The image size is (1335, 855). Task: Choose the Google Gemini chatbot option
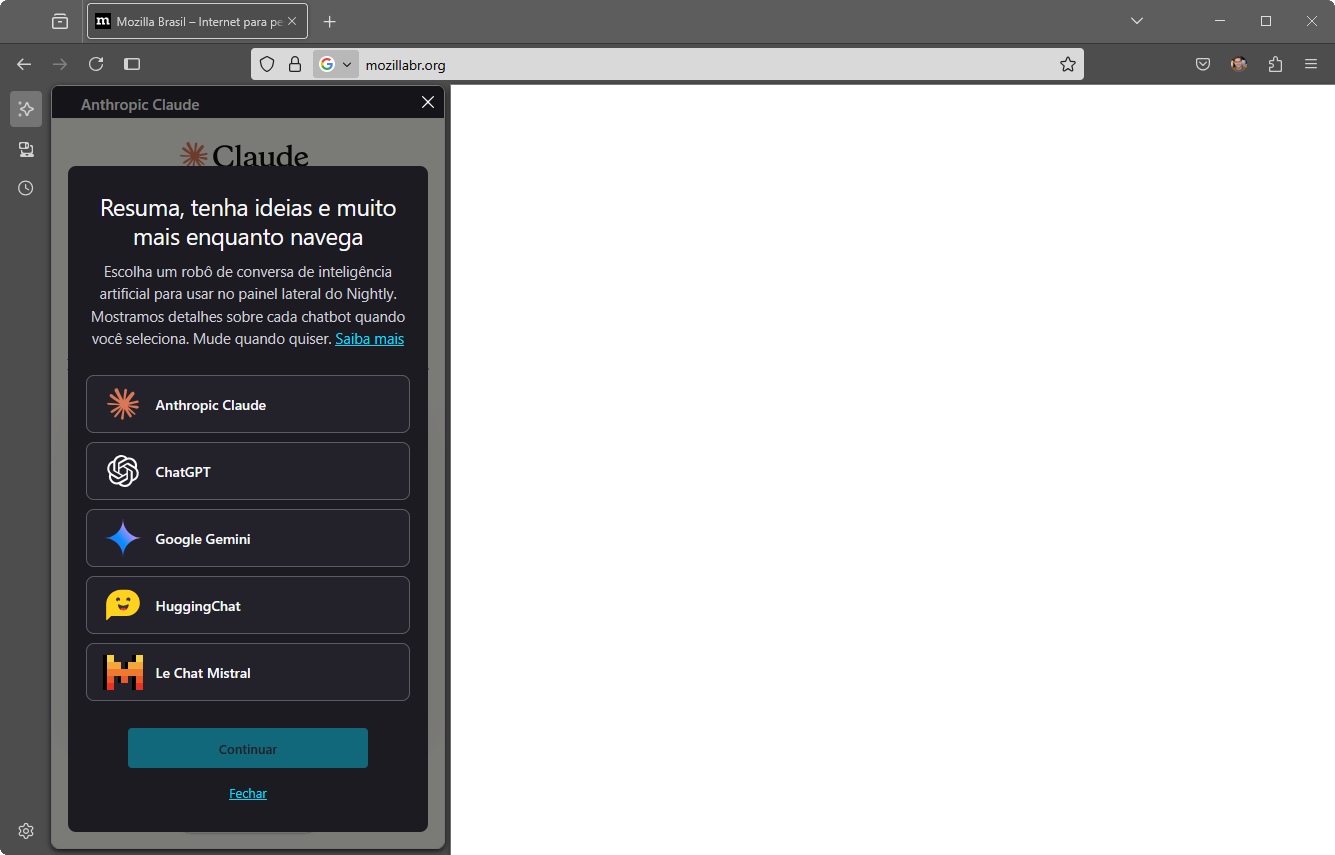(x=248, y=538)
